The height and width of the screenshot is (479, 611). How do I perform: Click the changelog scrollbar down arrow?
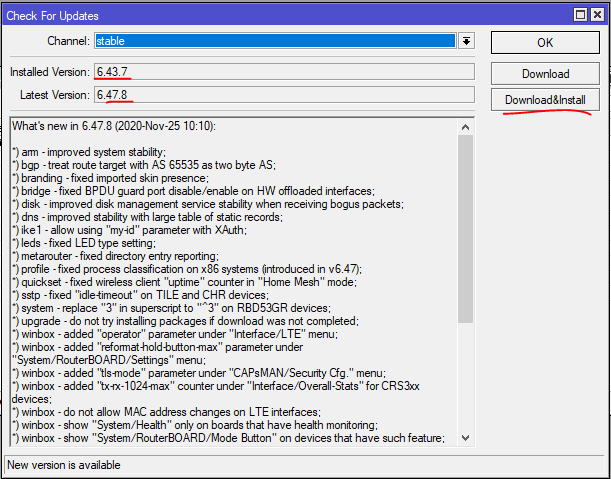[x=466, y=438]
